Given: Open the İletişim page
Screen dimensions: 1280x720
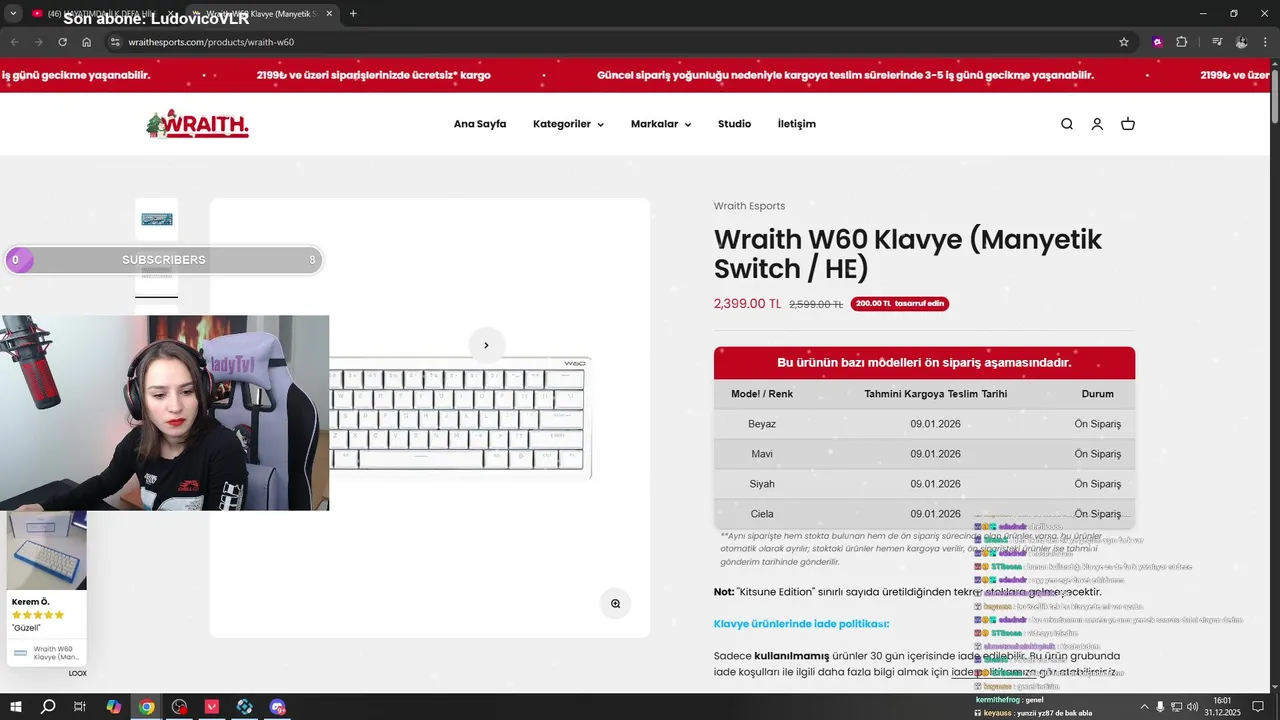Looking at the screenshot, I should [x=797, y=124].
